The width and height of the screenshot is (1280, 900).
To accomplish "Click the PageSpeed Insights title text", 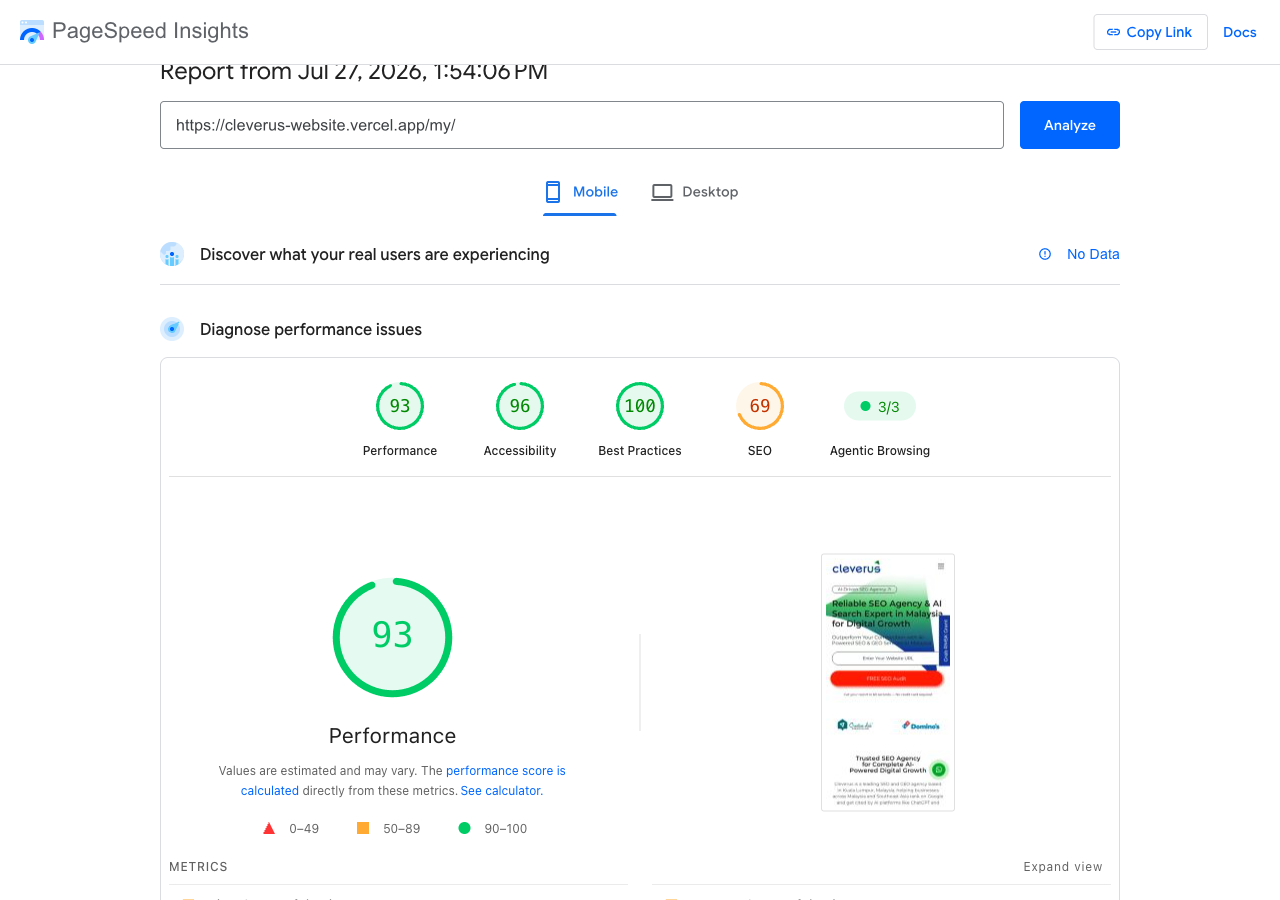I will point(150,31).
